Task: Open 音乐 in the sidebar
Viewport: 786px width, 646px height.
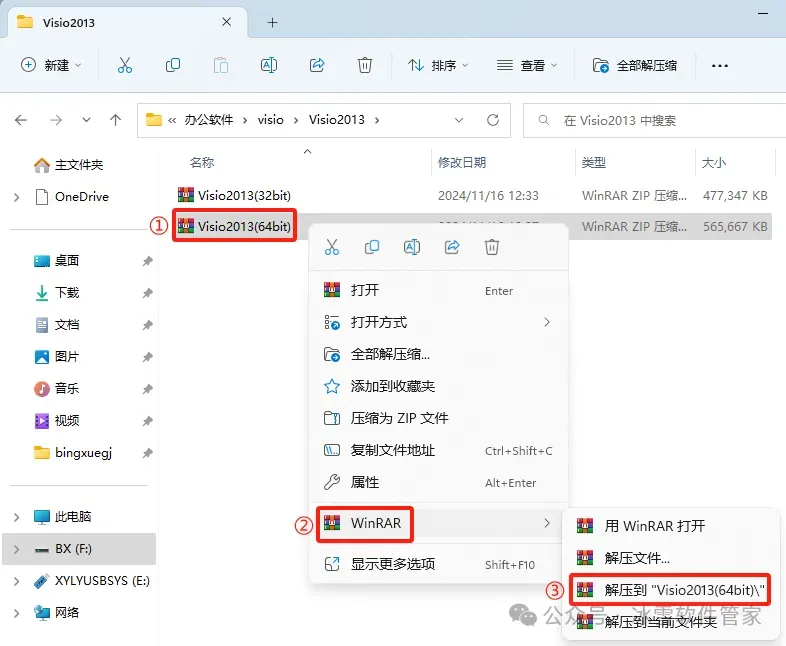Action: point(57,388)
